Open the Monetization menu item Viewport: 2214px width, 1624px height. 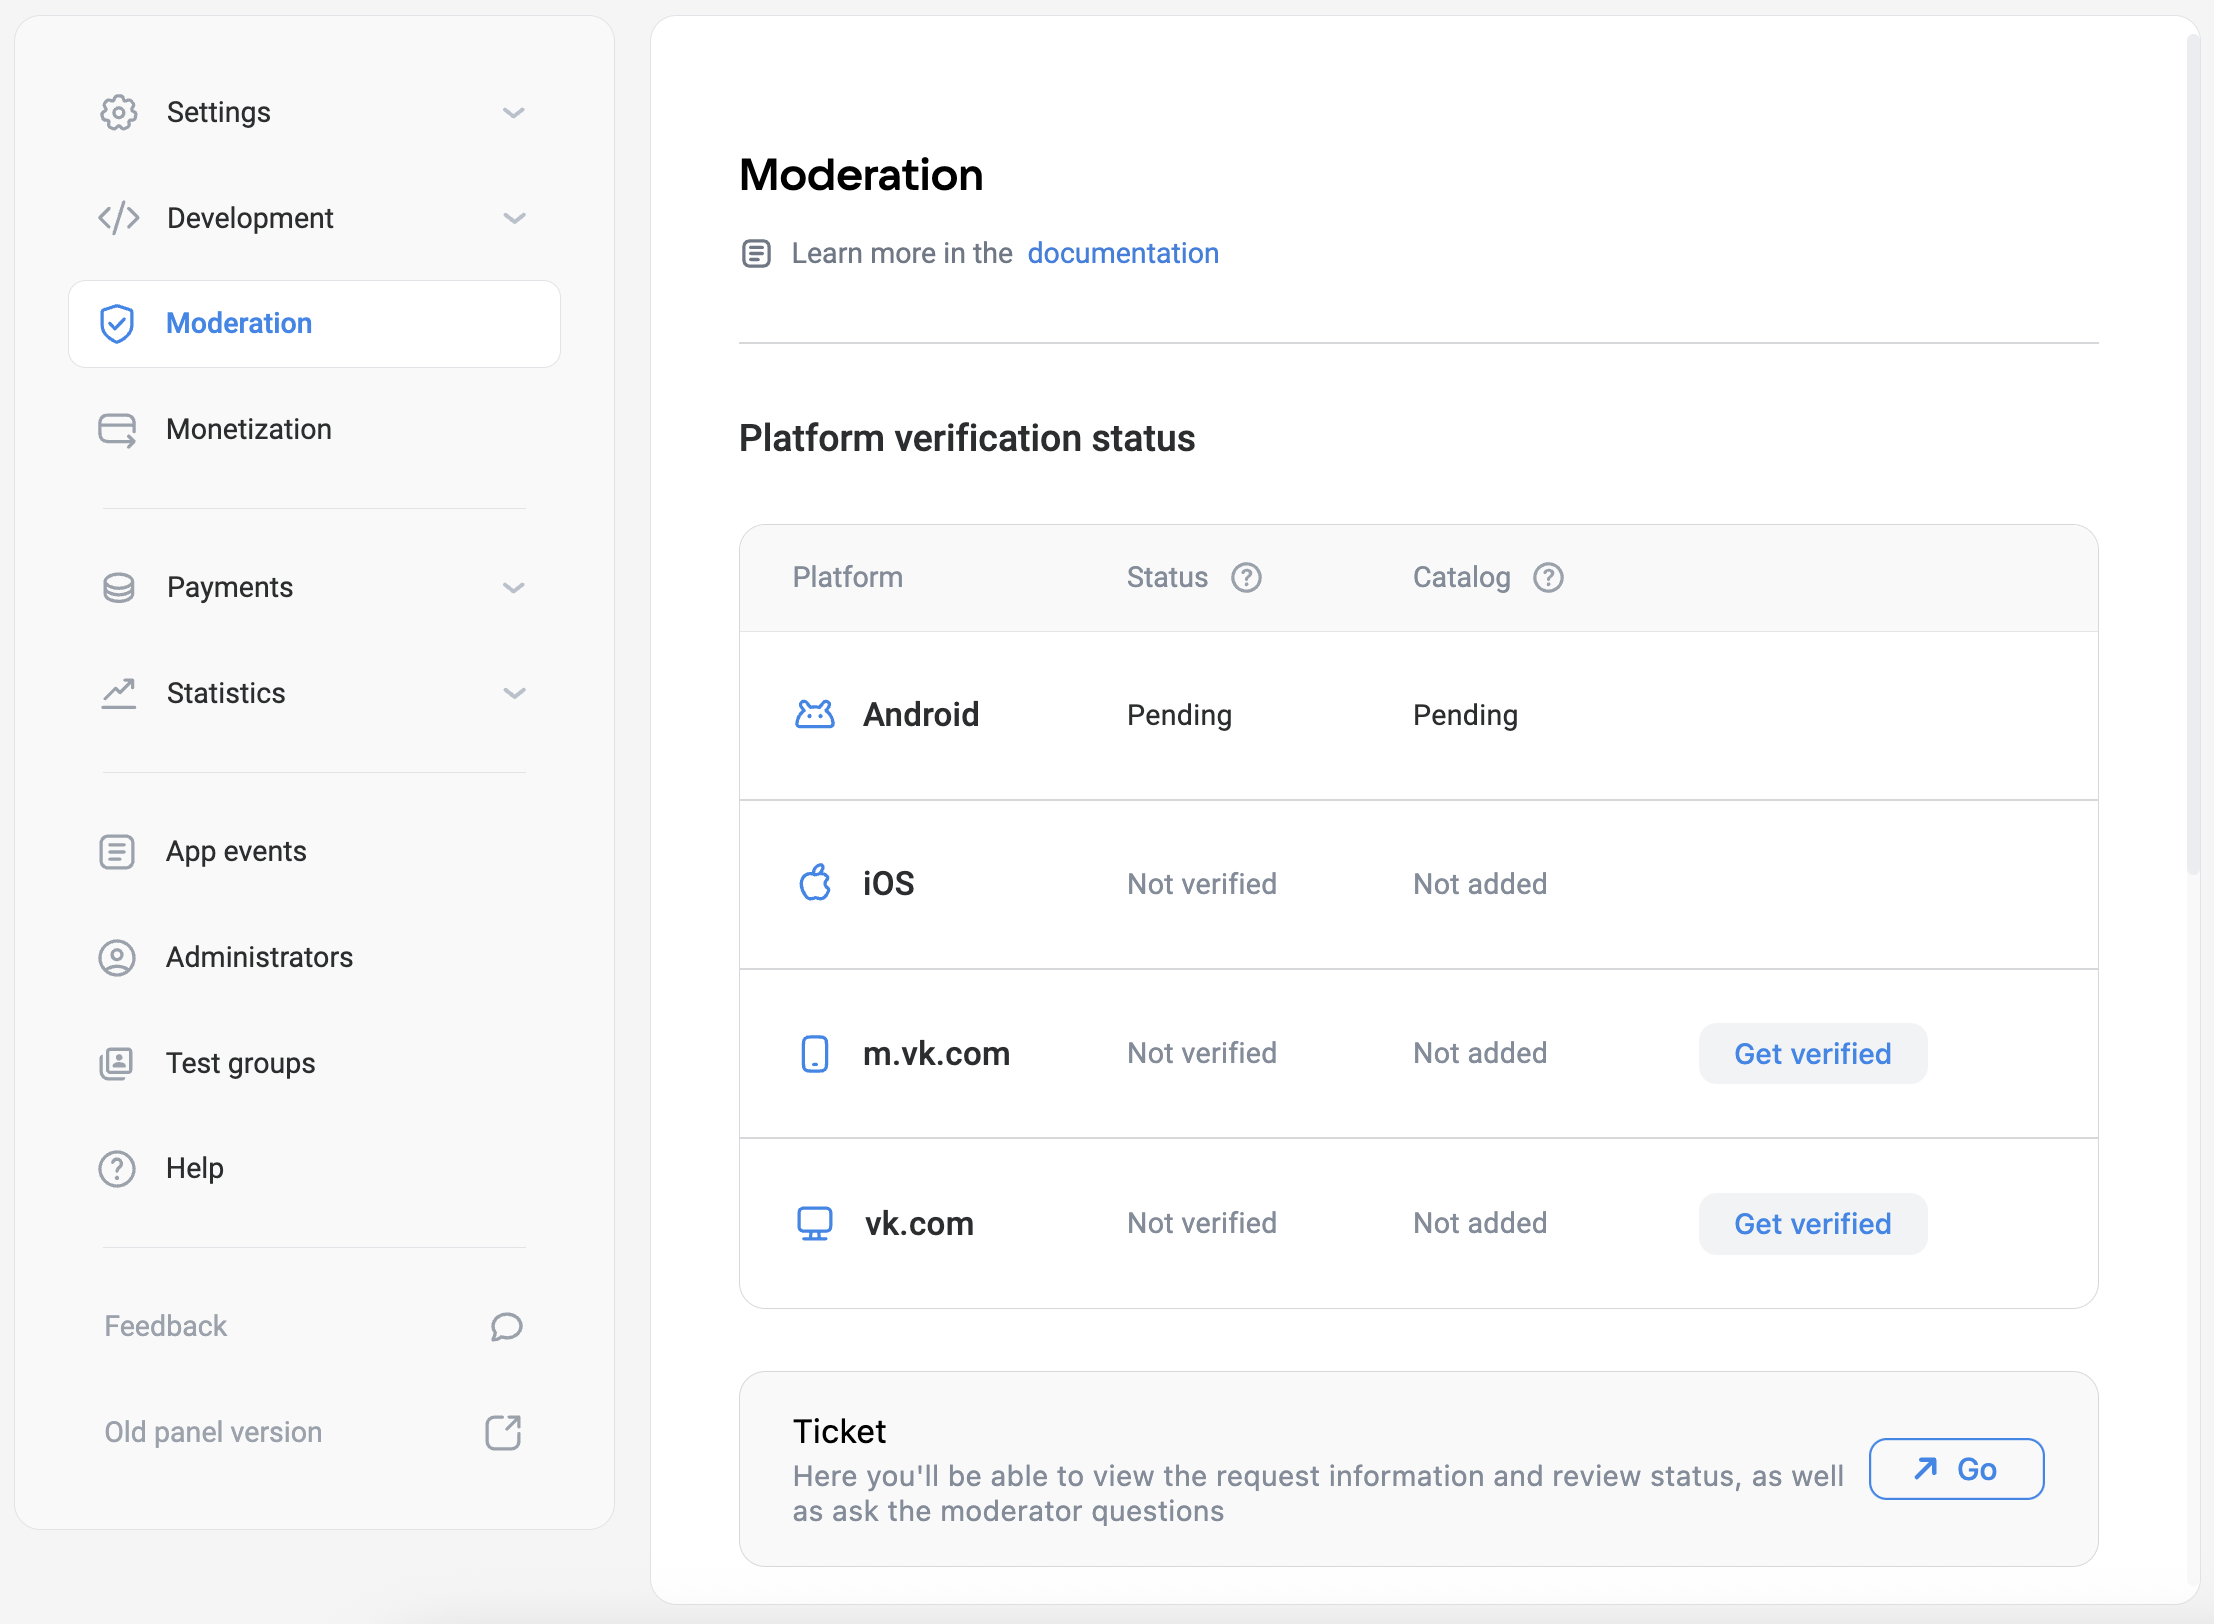[x=314, y=430]
